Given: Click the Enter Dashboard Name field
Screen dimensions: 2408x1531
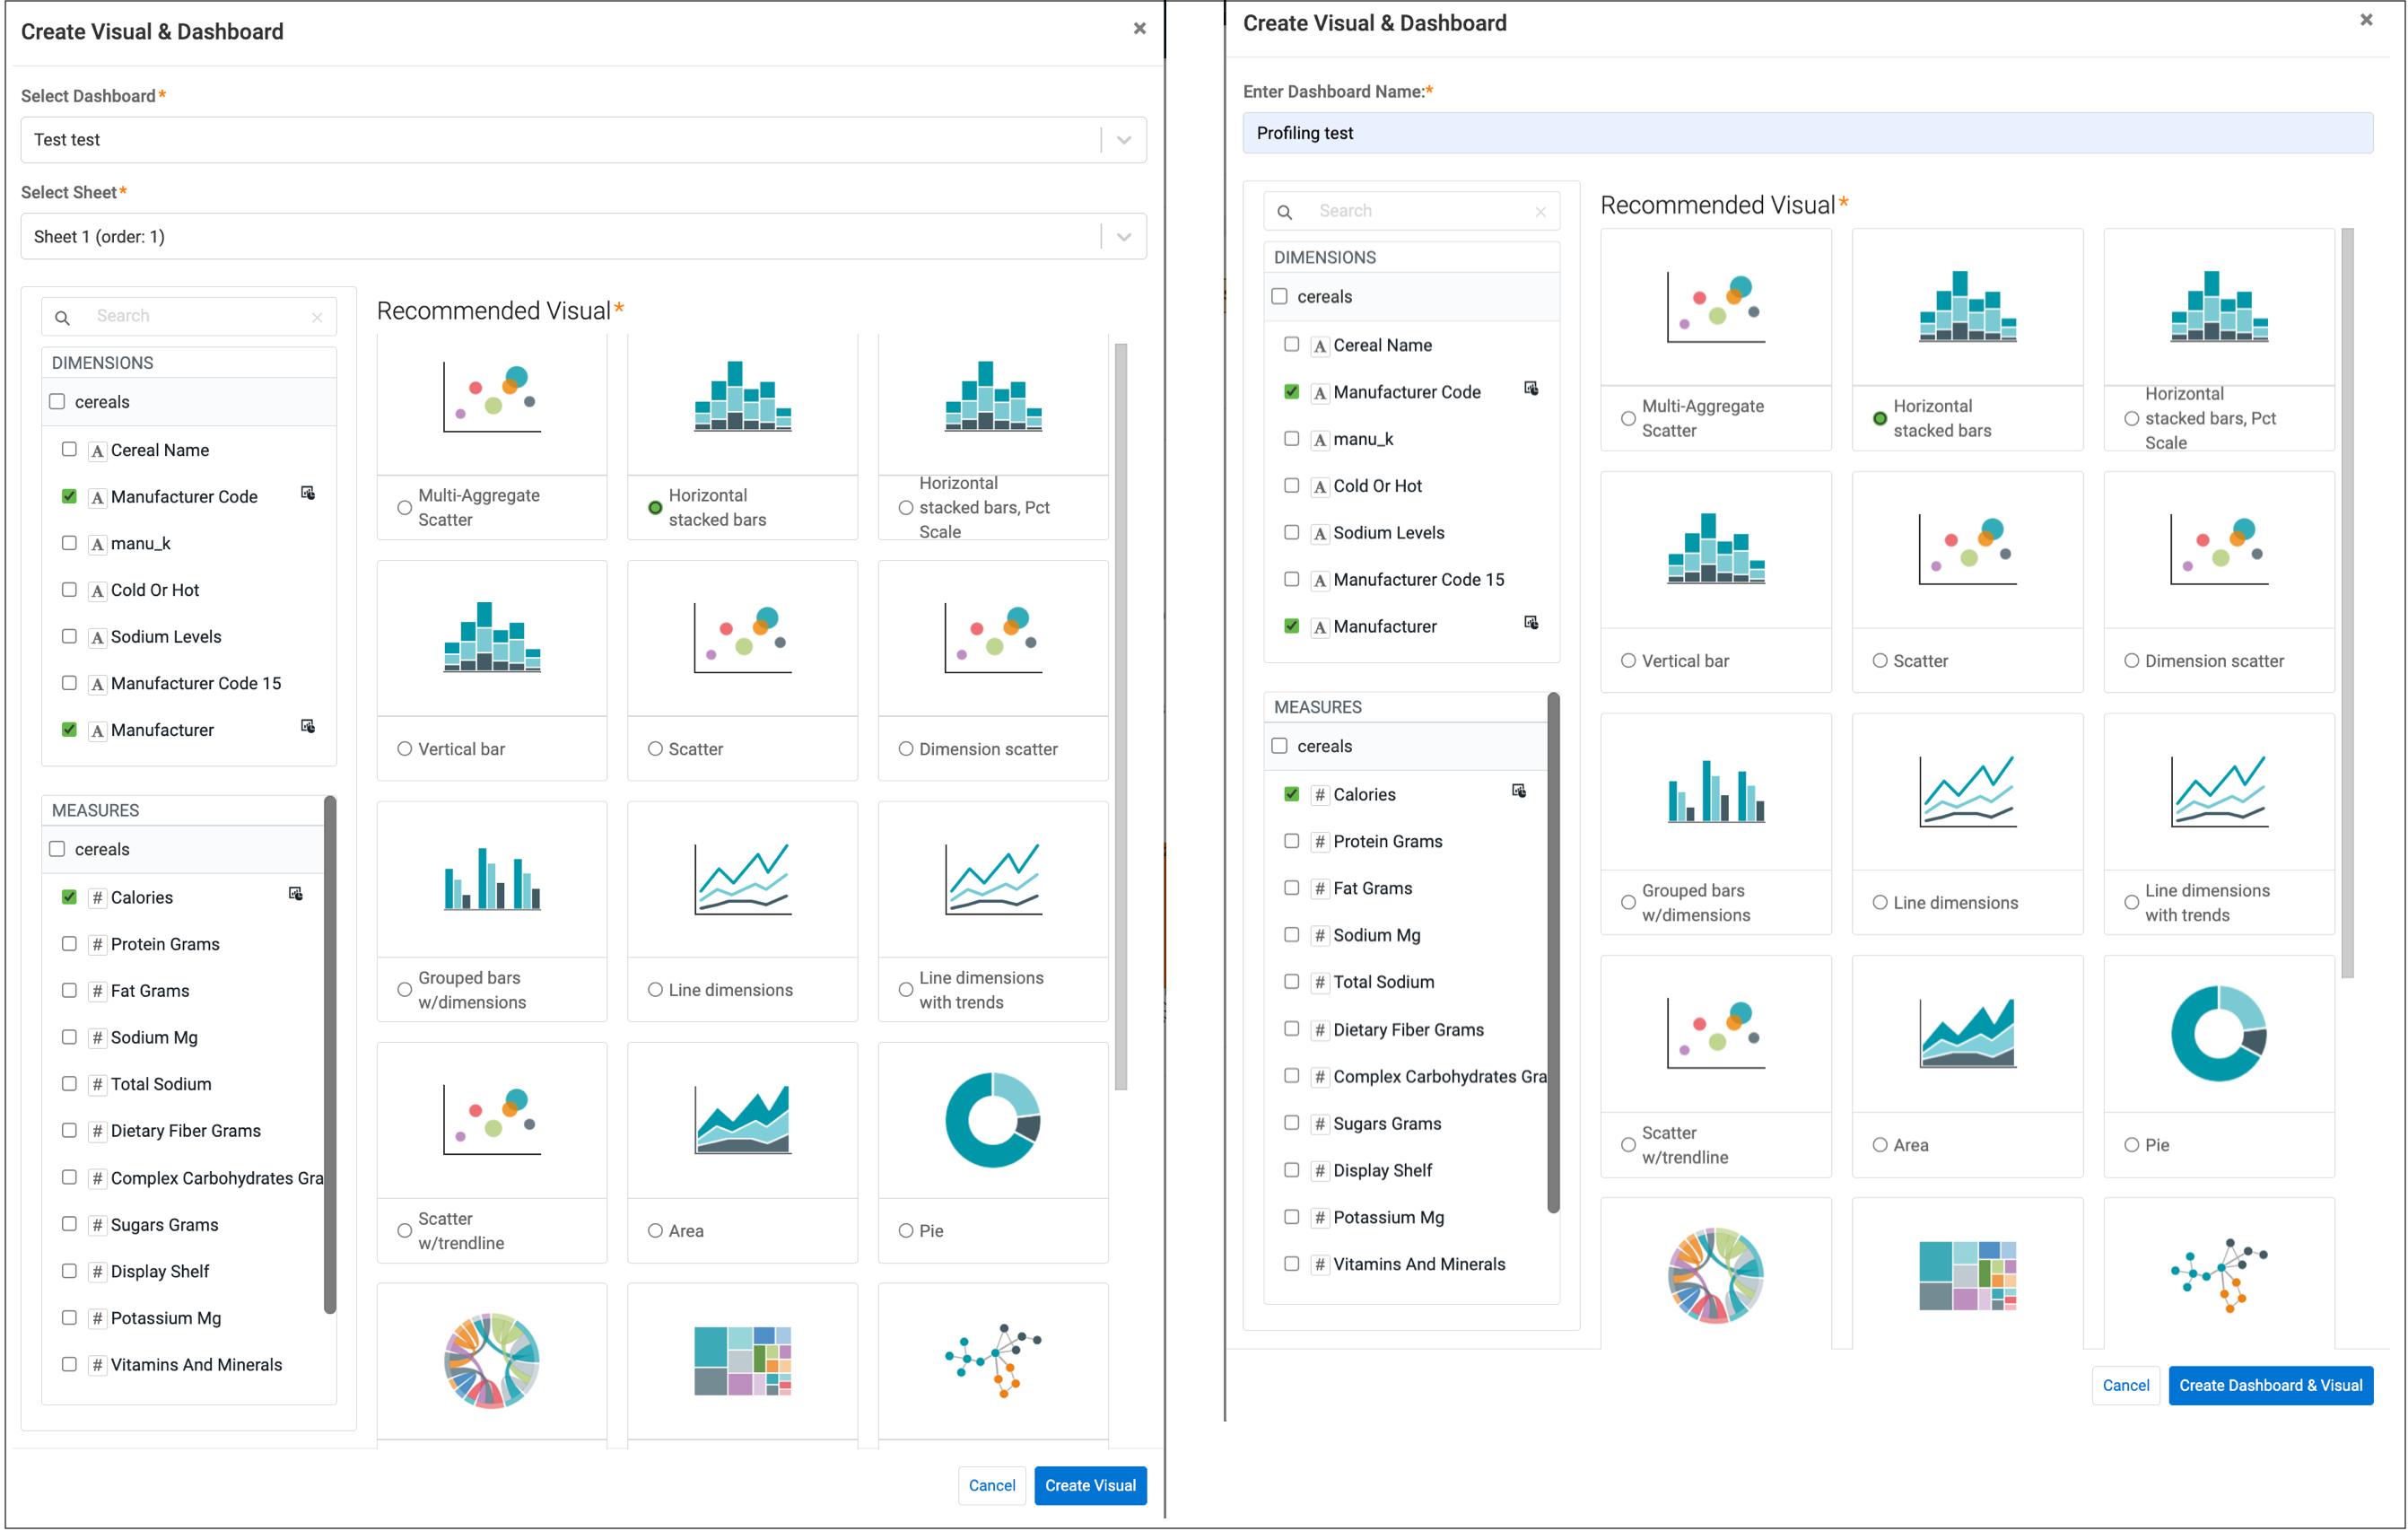Looking at the screenshot, I should 1807,133.
